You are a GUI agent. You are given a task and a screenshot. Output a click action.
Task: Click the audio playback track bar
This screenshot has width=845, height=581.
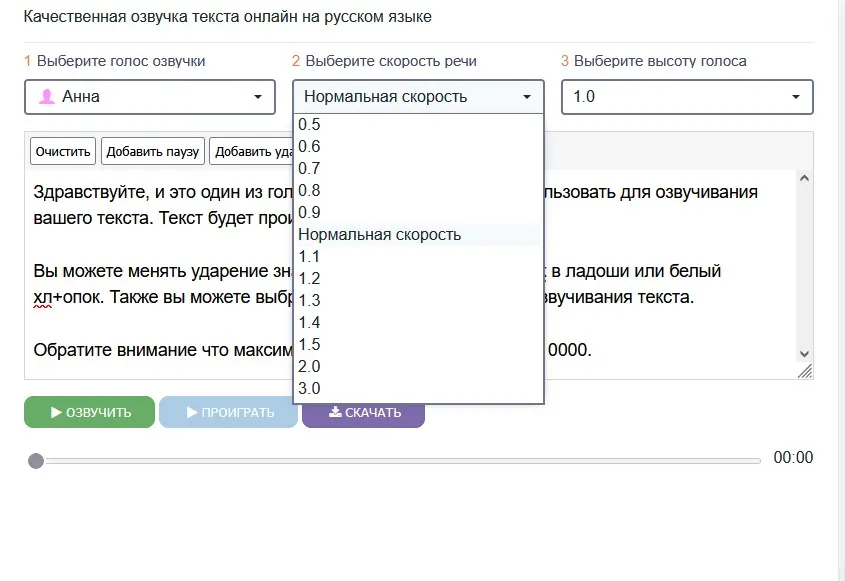click(403, 461)
